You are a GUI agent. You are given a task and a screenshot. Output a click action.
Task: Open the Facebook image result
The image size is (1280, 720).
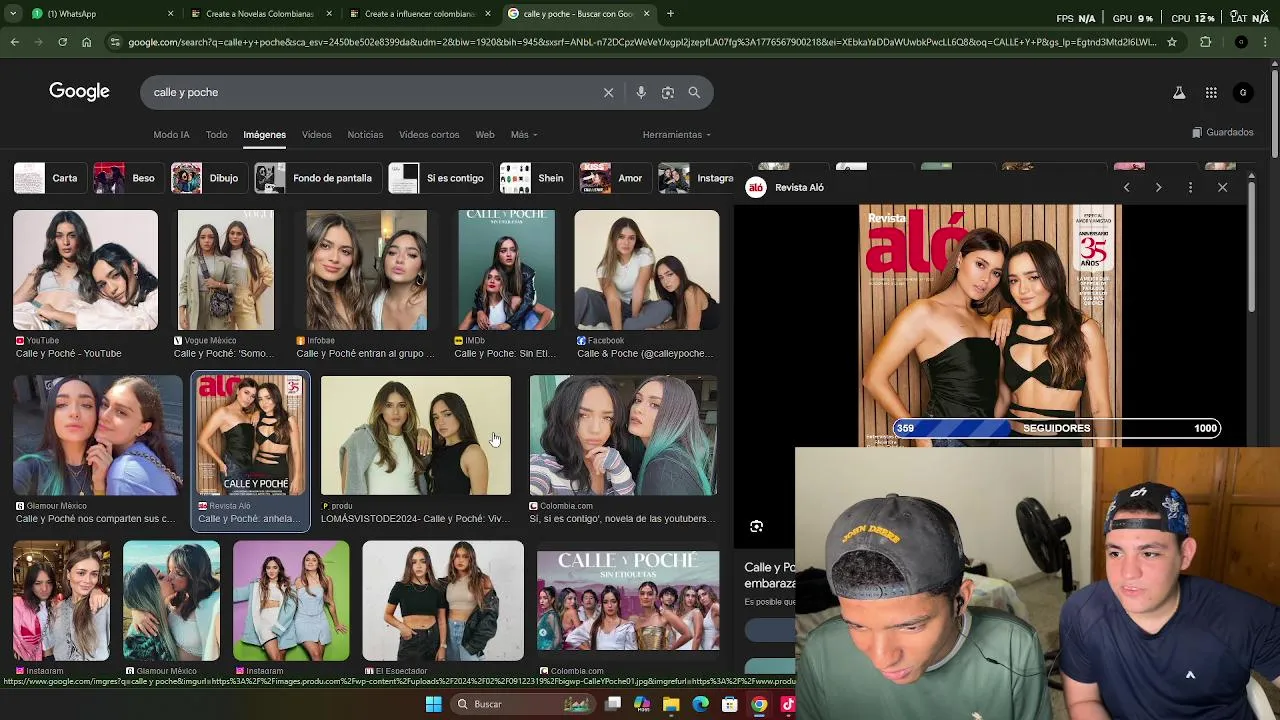pos(646,270)
